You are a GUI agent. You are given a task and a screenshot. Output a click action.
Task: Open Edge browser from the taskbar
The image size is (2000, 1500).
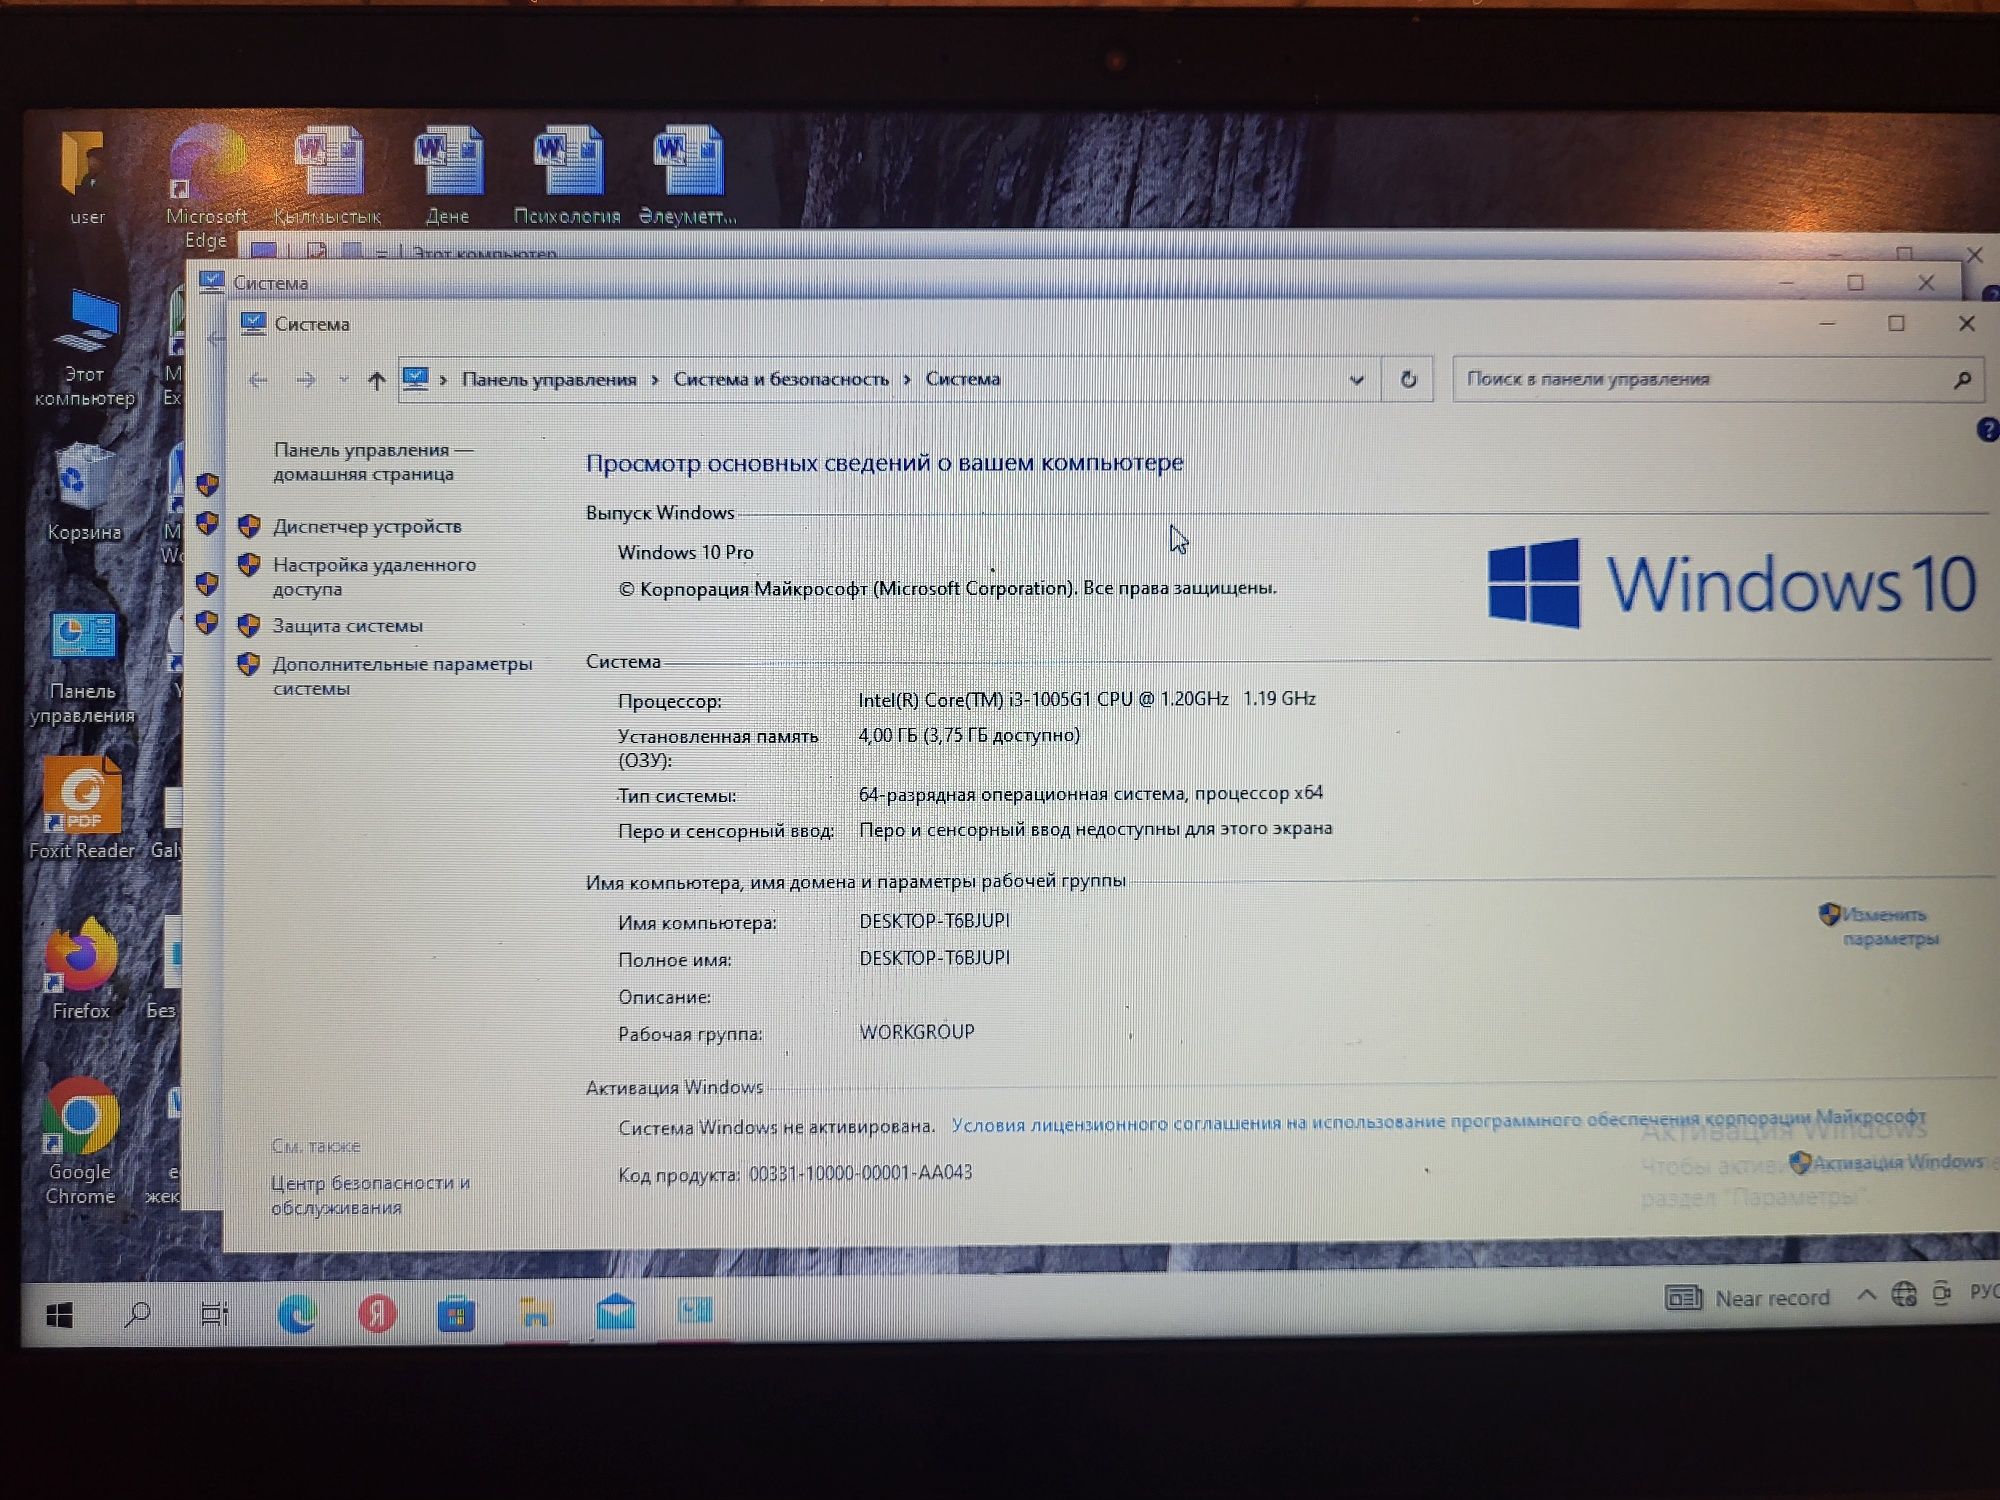(x=297, y=1314)
